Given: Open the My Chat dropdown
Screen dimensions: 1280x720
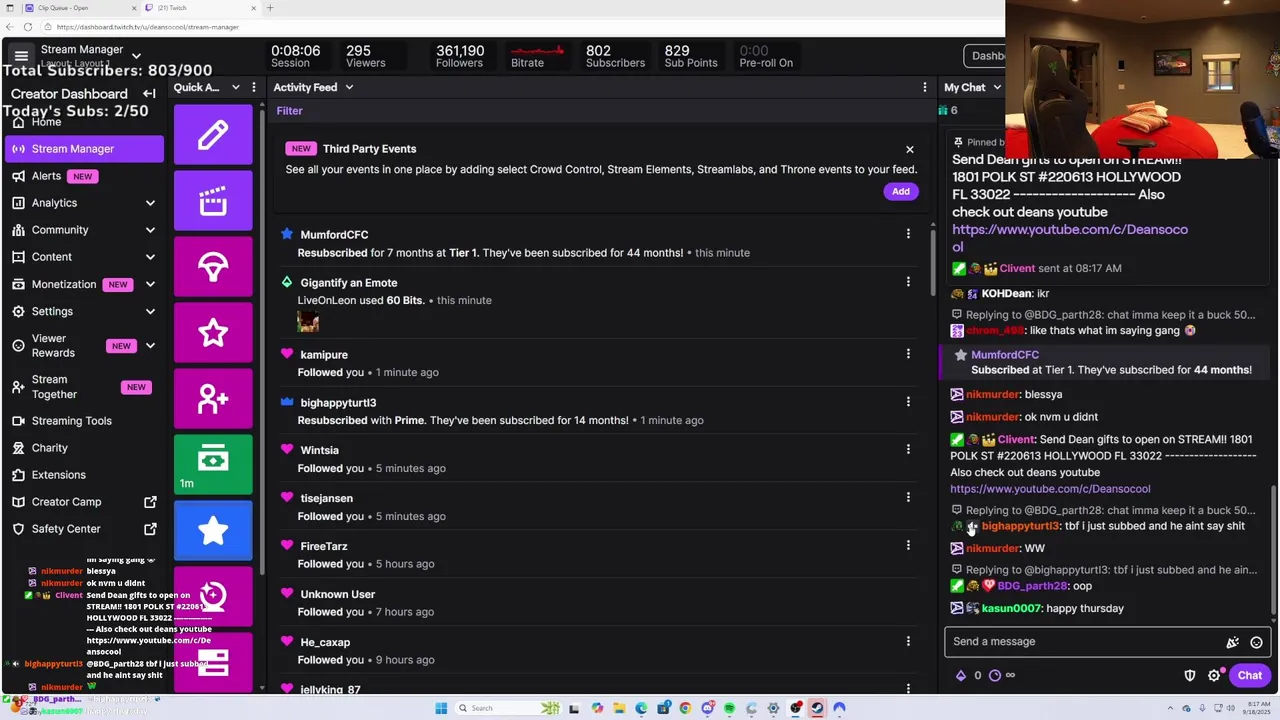Looking at the screenshot, I should click(997, 88).
